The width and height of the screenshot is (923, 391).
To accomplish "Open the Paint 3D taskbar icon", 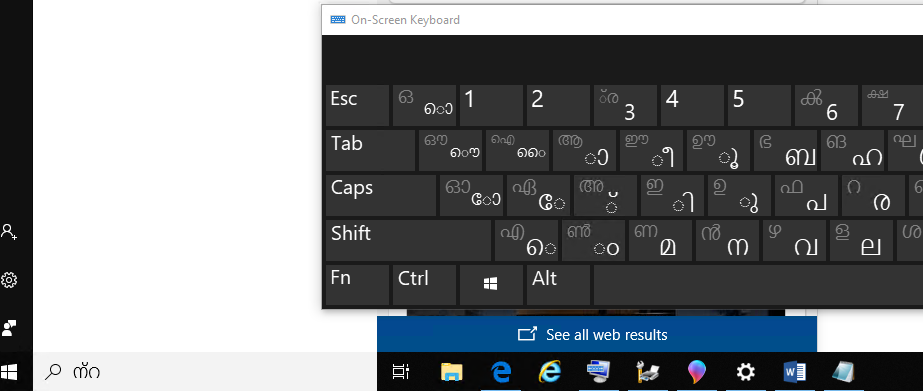I will 696,372.
